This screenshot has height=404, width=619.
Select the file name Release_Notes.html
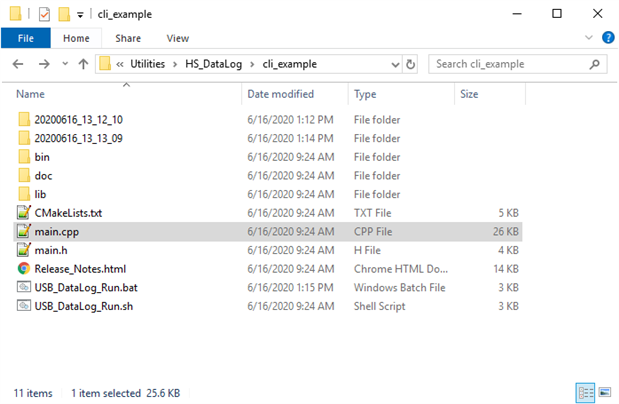pos(80,269)
